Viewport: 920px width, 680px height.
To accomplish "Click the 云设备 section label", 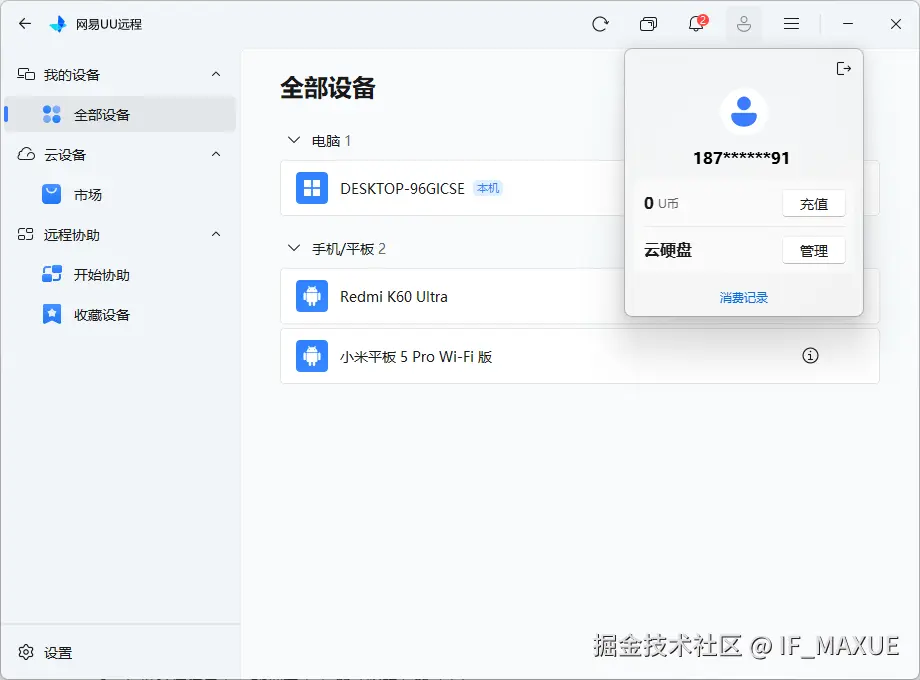I will (65, 155).
